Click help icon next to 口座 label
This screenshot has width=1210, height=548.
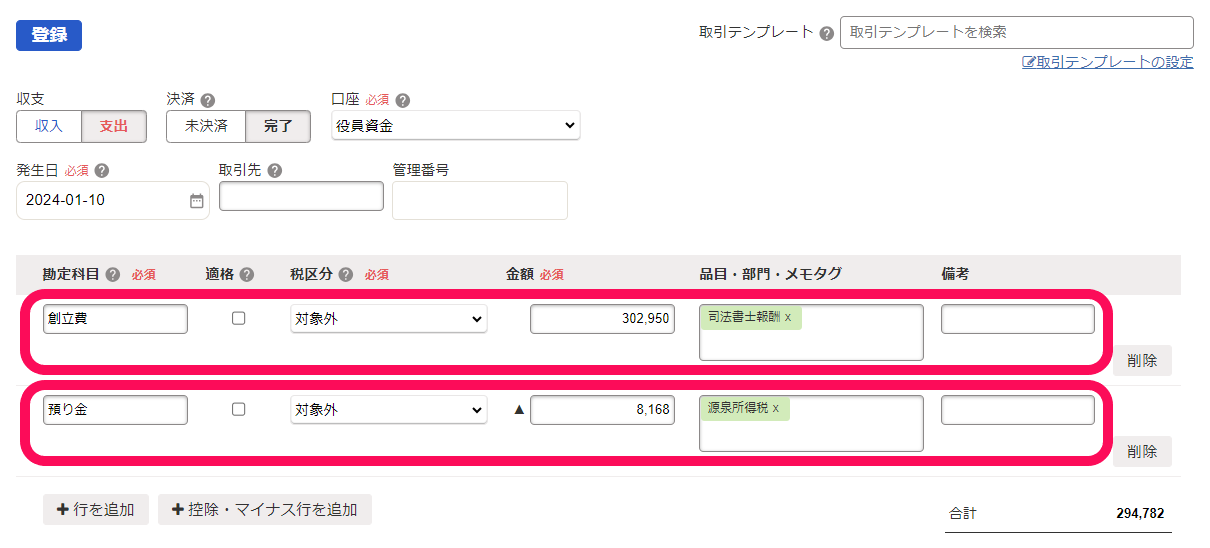click(403, 100)
